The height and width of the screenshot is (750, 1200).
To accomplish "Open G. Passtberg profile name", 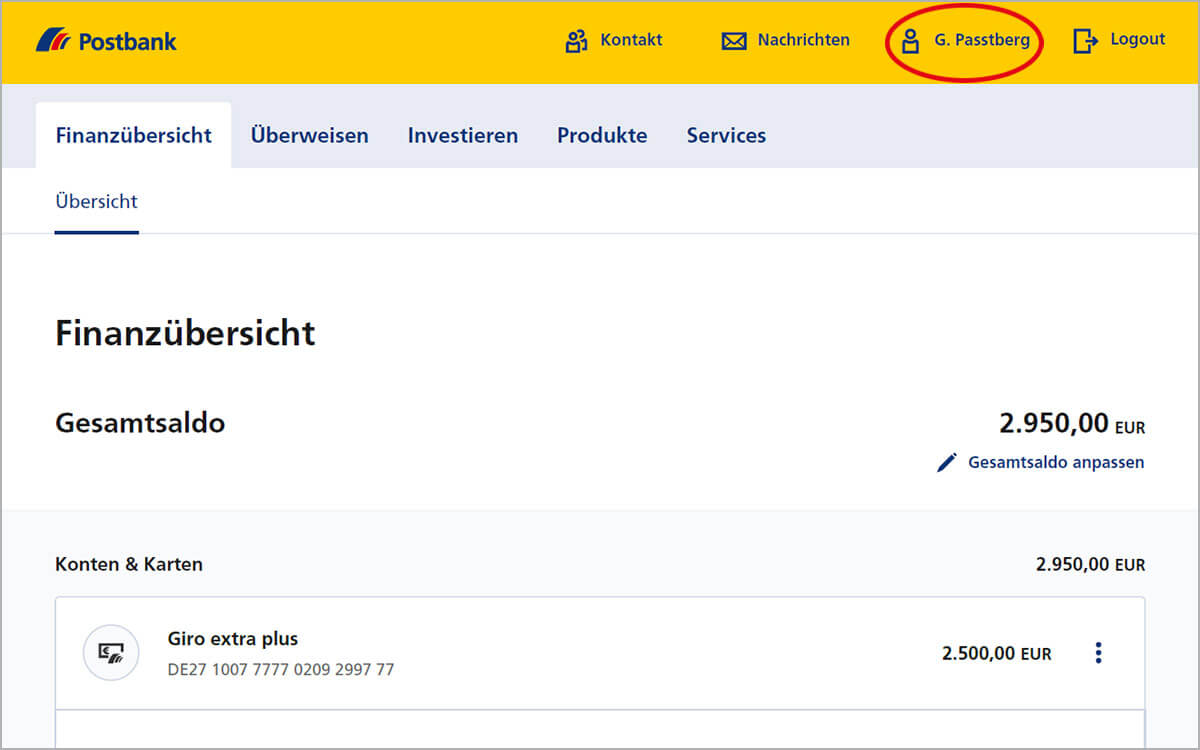I will pos(982,40).
